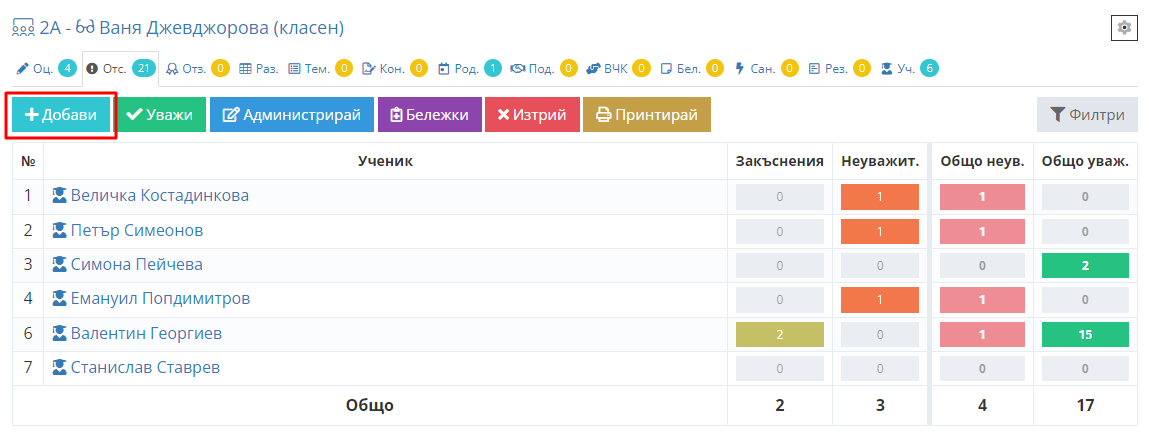Click student icon next to Величка Костадинкова
The height and width of the screenshot is (437, 1149).
pyautogui.click(x=59, y=196)
